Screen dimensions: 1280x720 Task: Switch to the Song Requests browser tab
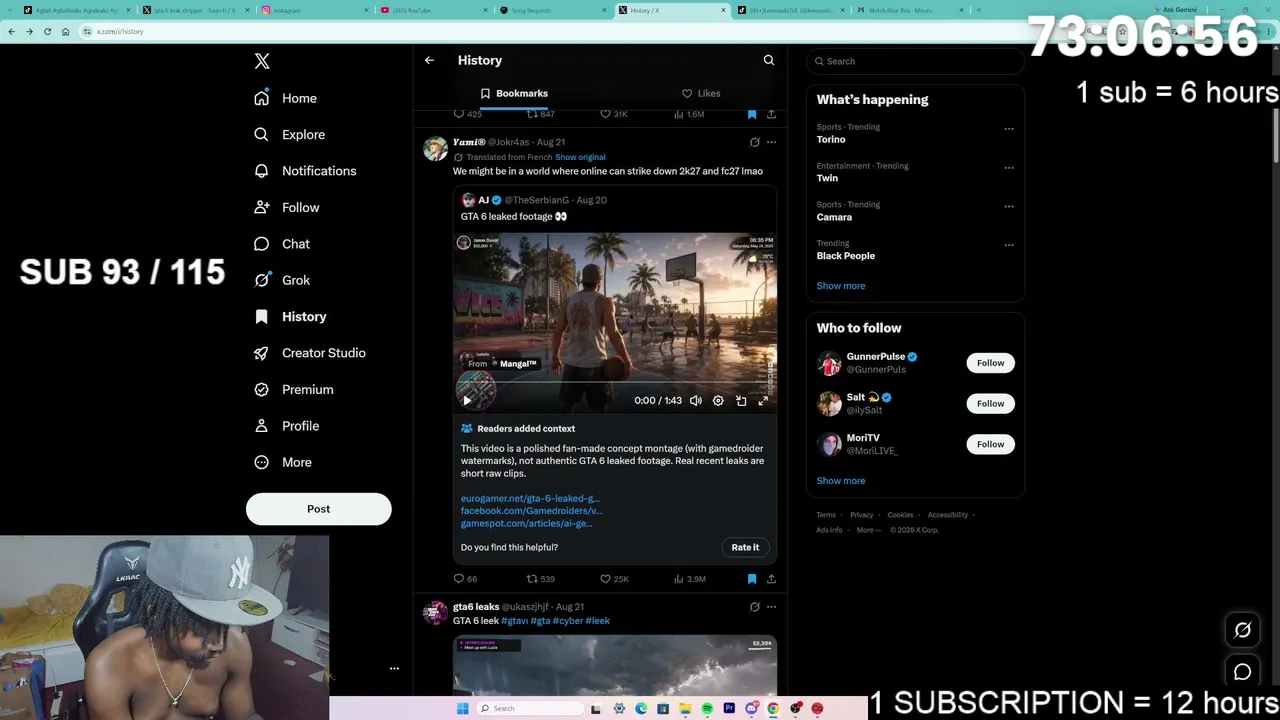tap(552, 10)
